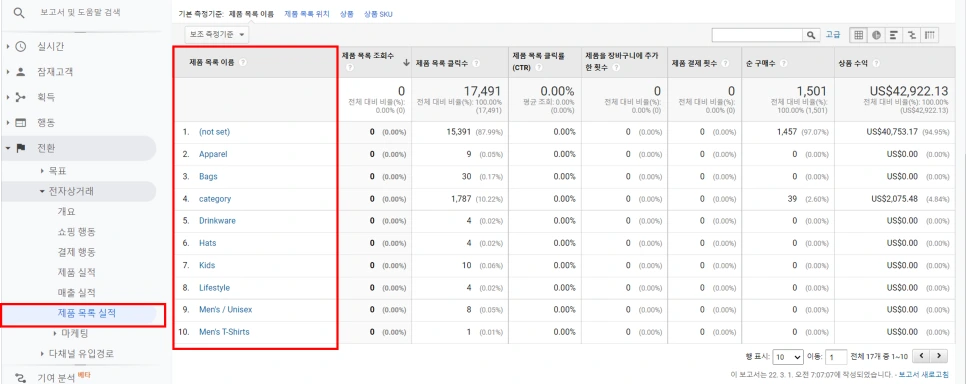Switch to pie chart percentage view
Screen dimensions: 966x384
(875, 35)
